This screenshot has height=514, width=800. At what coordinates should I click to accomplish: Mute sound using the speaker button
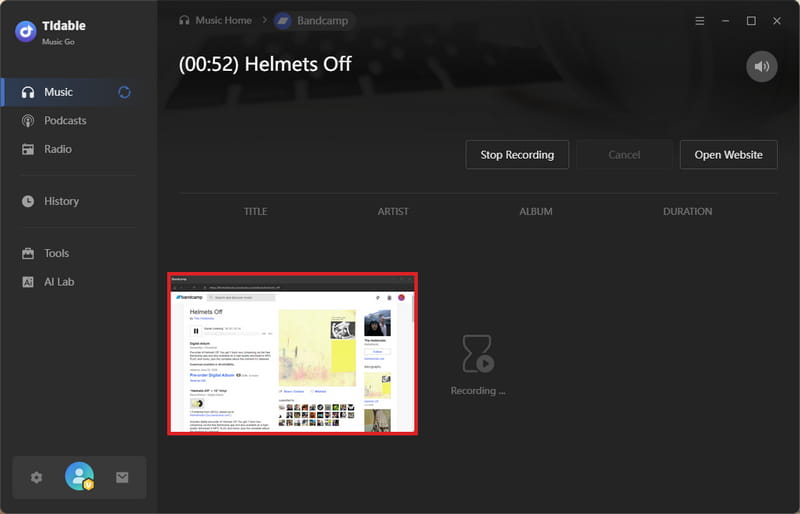(x=762, y=66)
